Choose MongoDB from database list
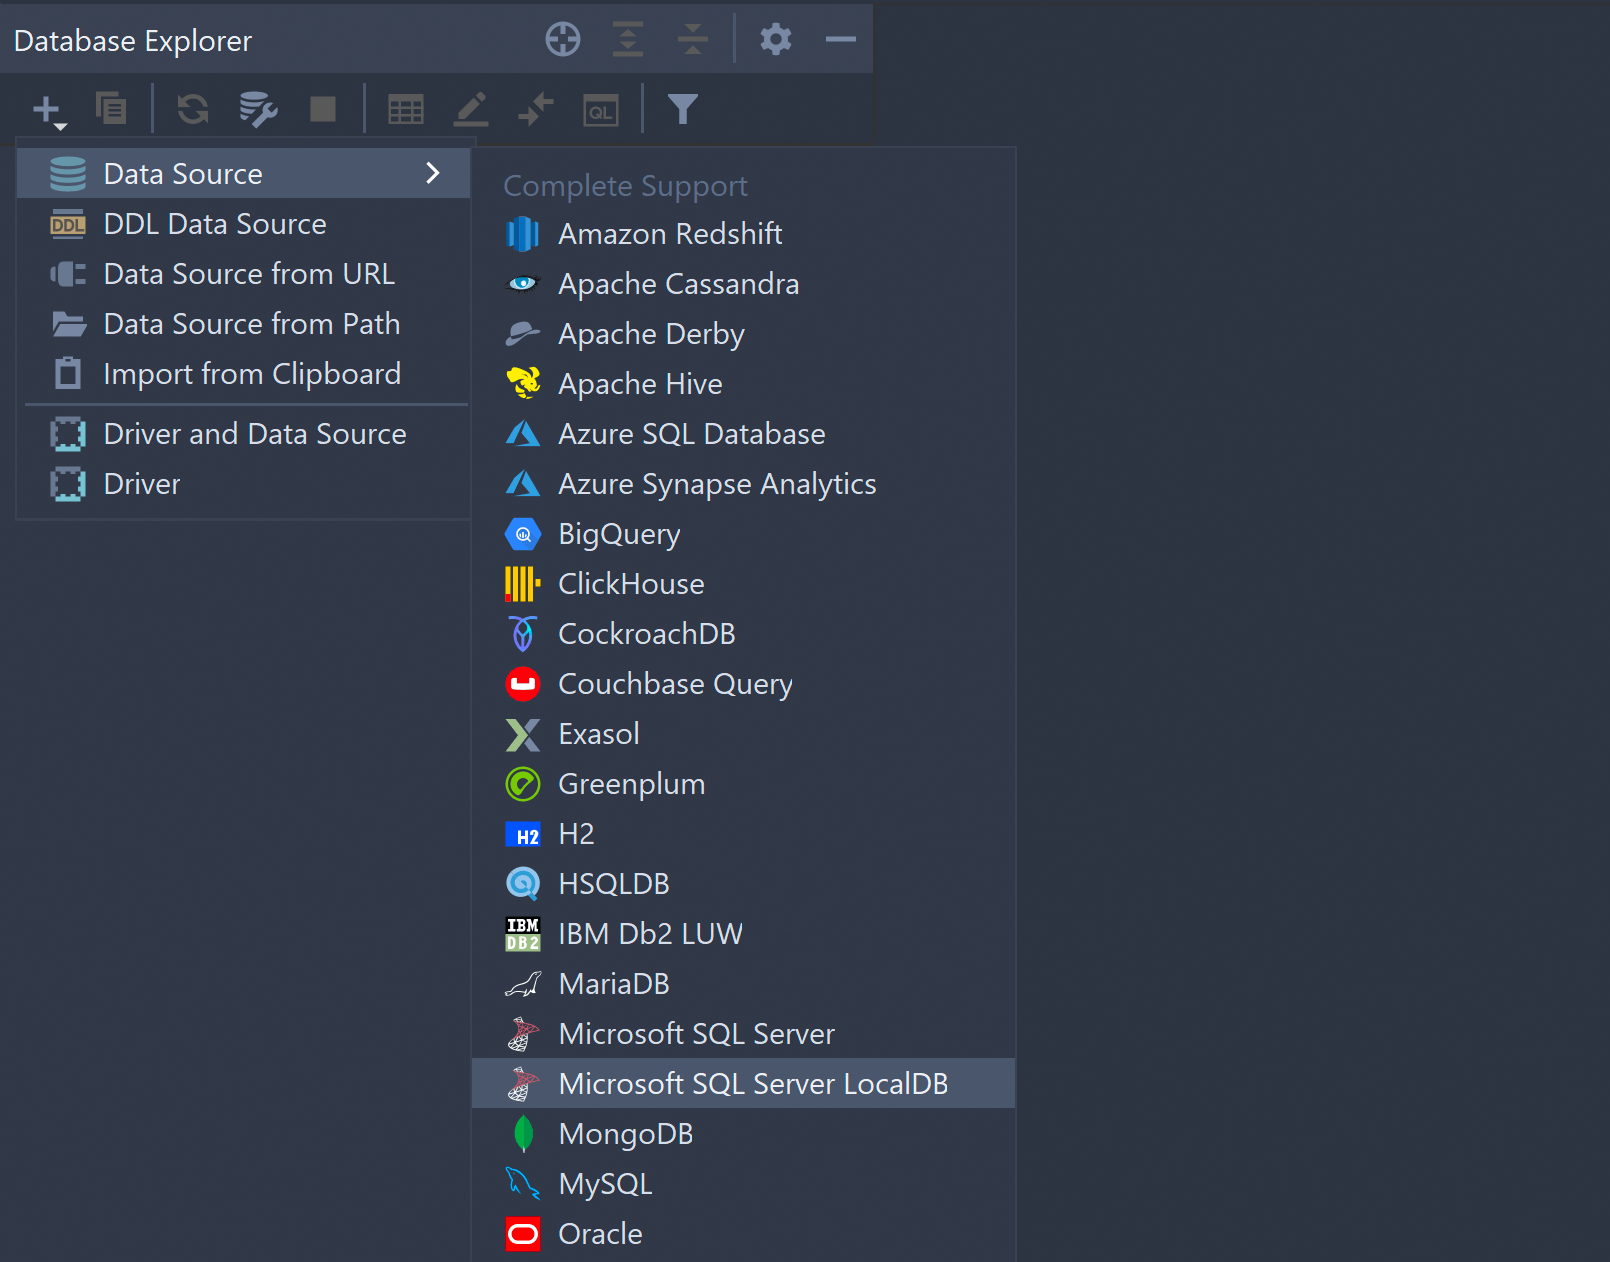The height and width of the screenshot is (1262, 1610). click(x=625, y=1134)
